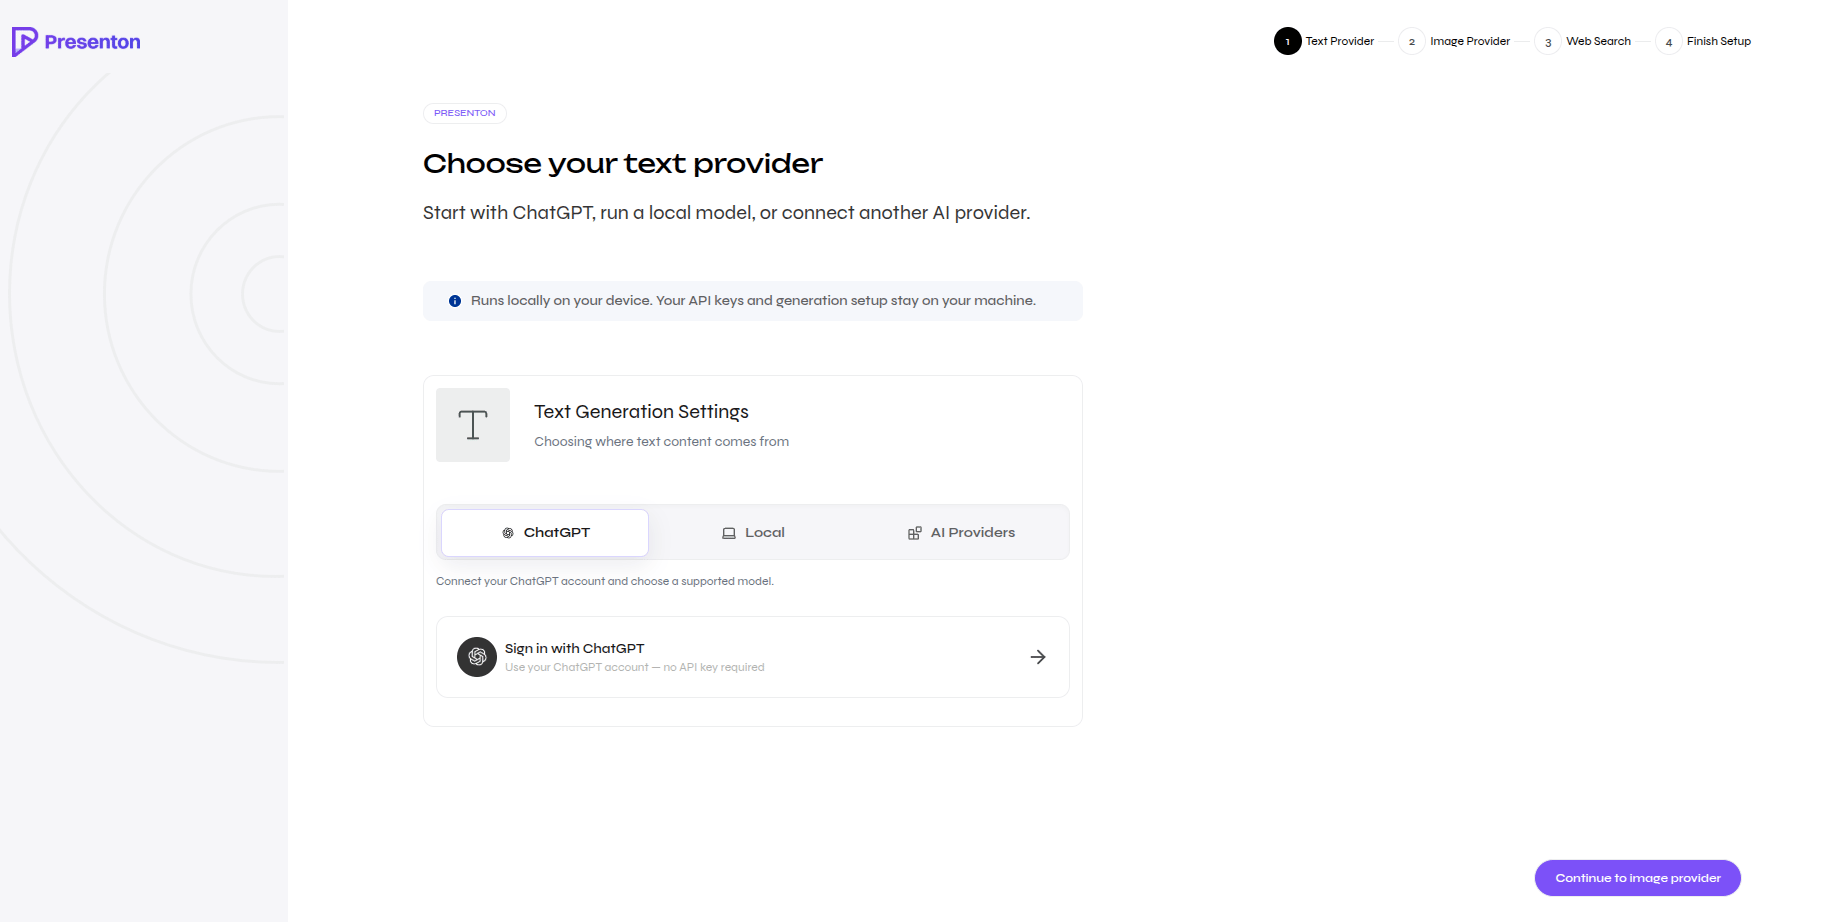Click the ChatGPT logo in the ChatGPT tab
The image size is (1838, 922).
(508, 533)
